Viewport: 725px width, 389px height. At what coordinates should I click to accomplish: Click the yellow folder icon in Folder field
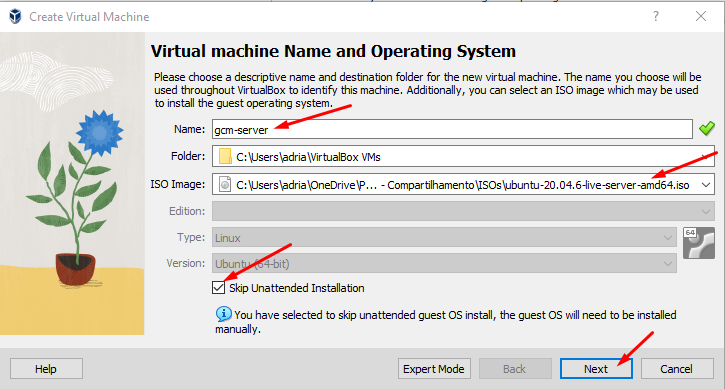(225, 156)
